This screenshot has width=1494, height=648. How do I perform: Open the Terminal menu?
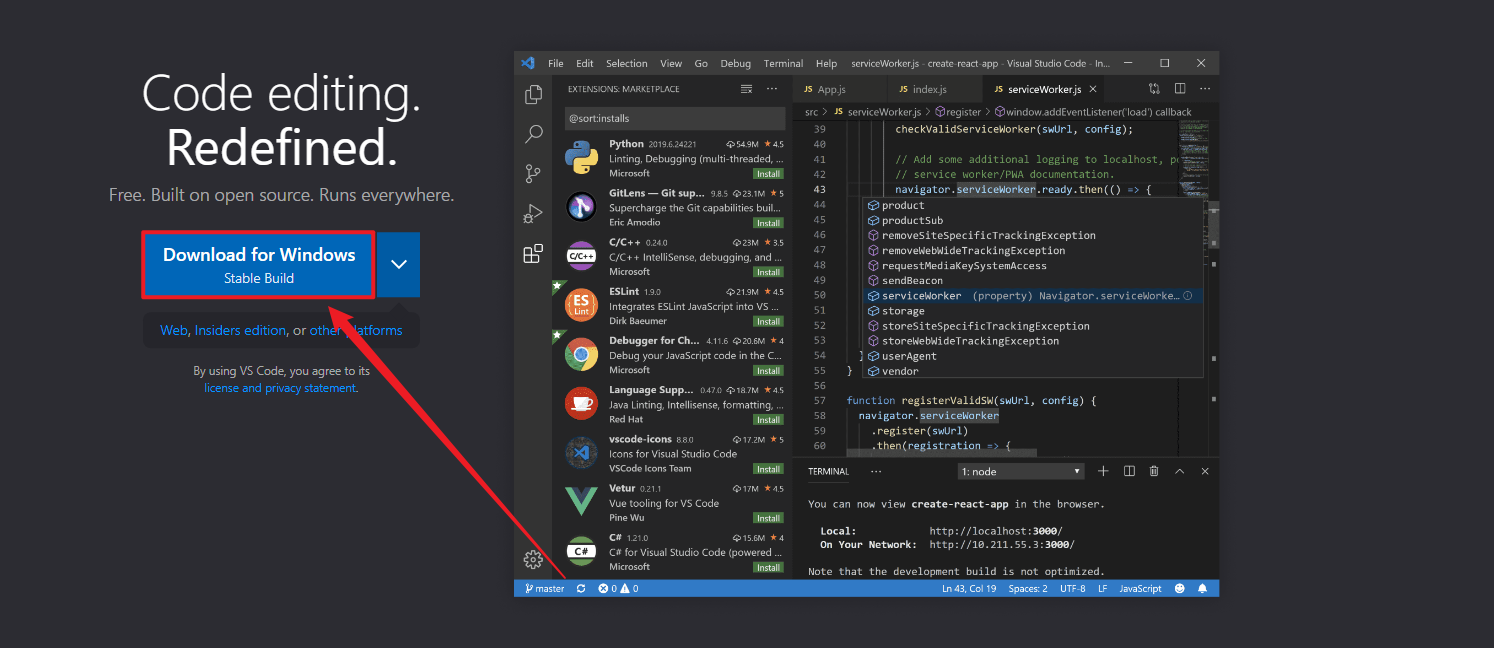(784, 63)
